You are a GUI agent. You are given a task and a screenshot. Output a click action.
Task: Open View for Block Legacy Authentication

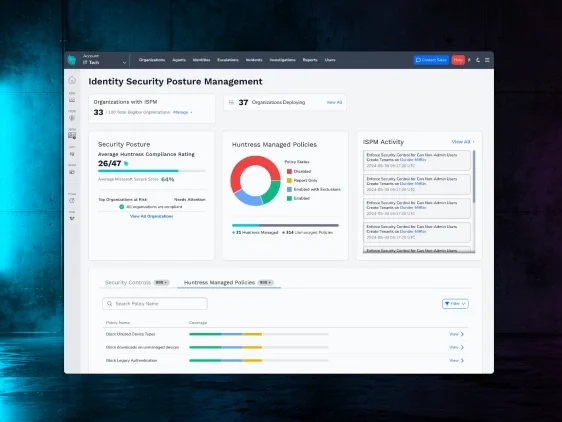pyautogui.click(x=456, y=361)
